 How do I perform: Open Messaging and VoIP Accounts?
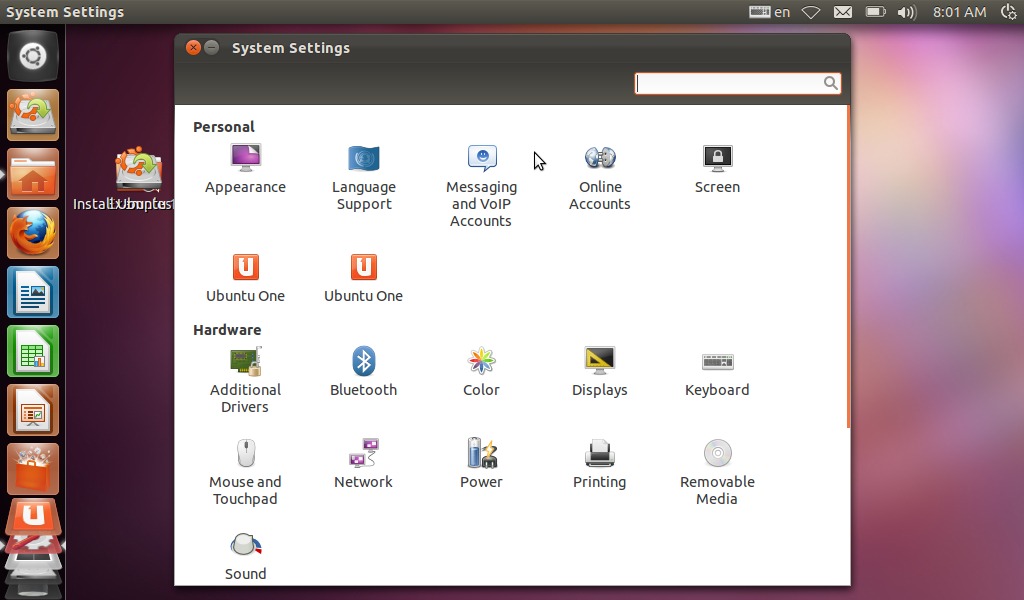pyautogui.click(x=481, y=186)
